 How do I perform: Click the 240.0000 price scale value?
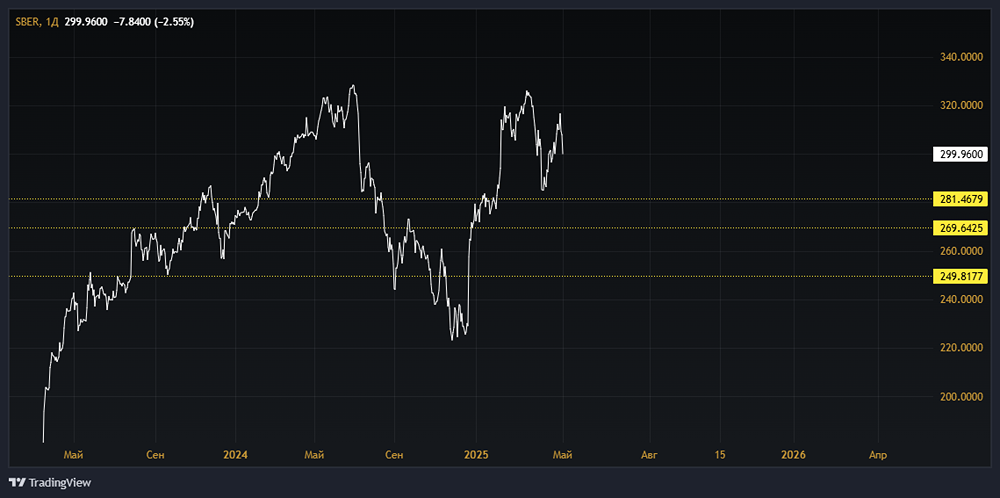pos(959,300)
